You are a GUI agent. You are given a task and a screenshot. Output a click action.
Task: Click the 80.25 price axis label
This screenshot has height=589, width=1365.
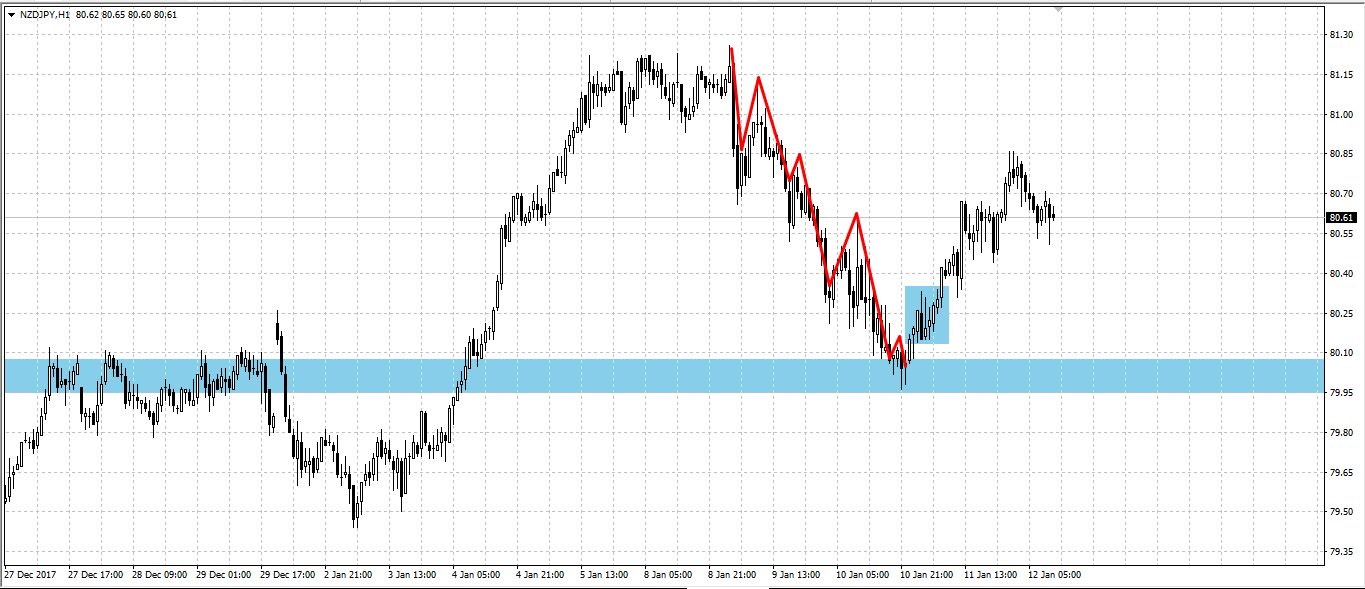pos(1341,313)
